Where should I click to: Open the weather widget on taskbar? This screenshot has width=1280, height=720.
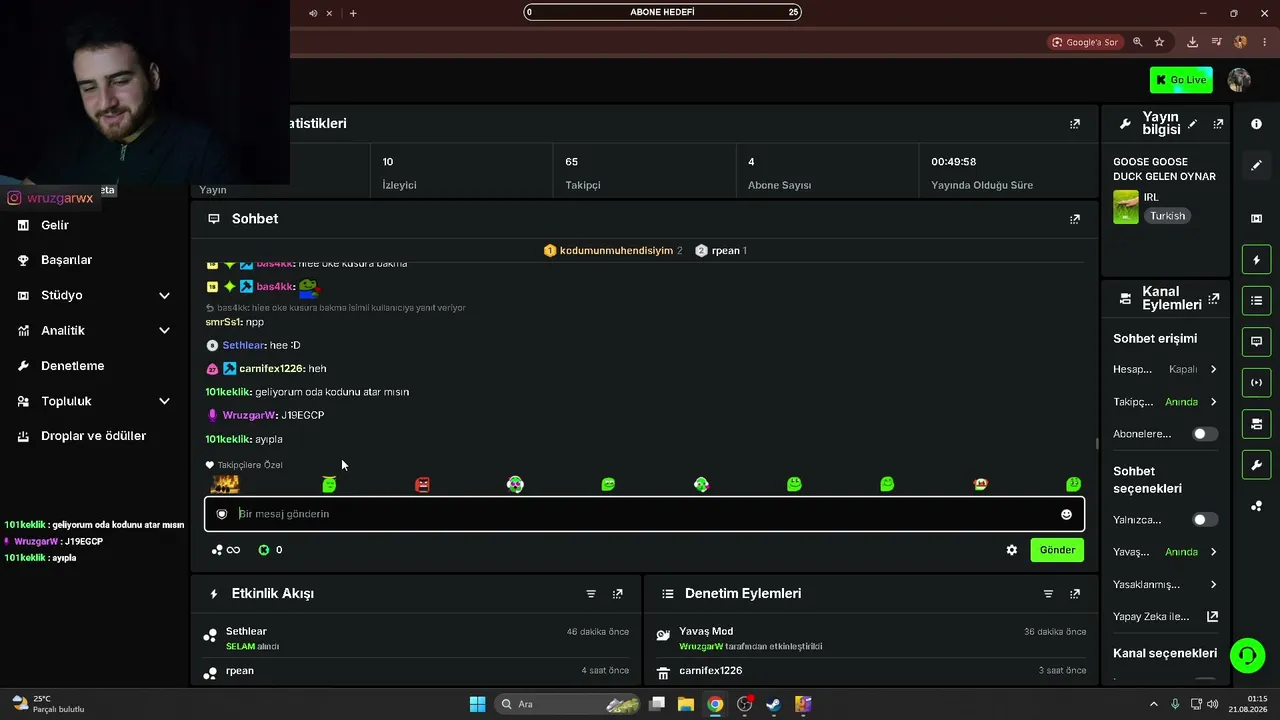click(48, 704)
